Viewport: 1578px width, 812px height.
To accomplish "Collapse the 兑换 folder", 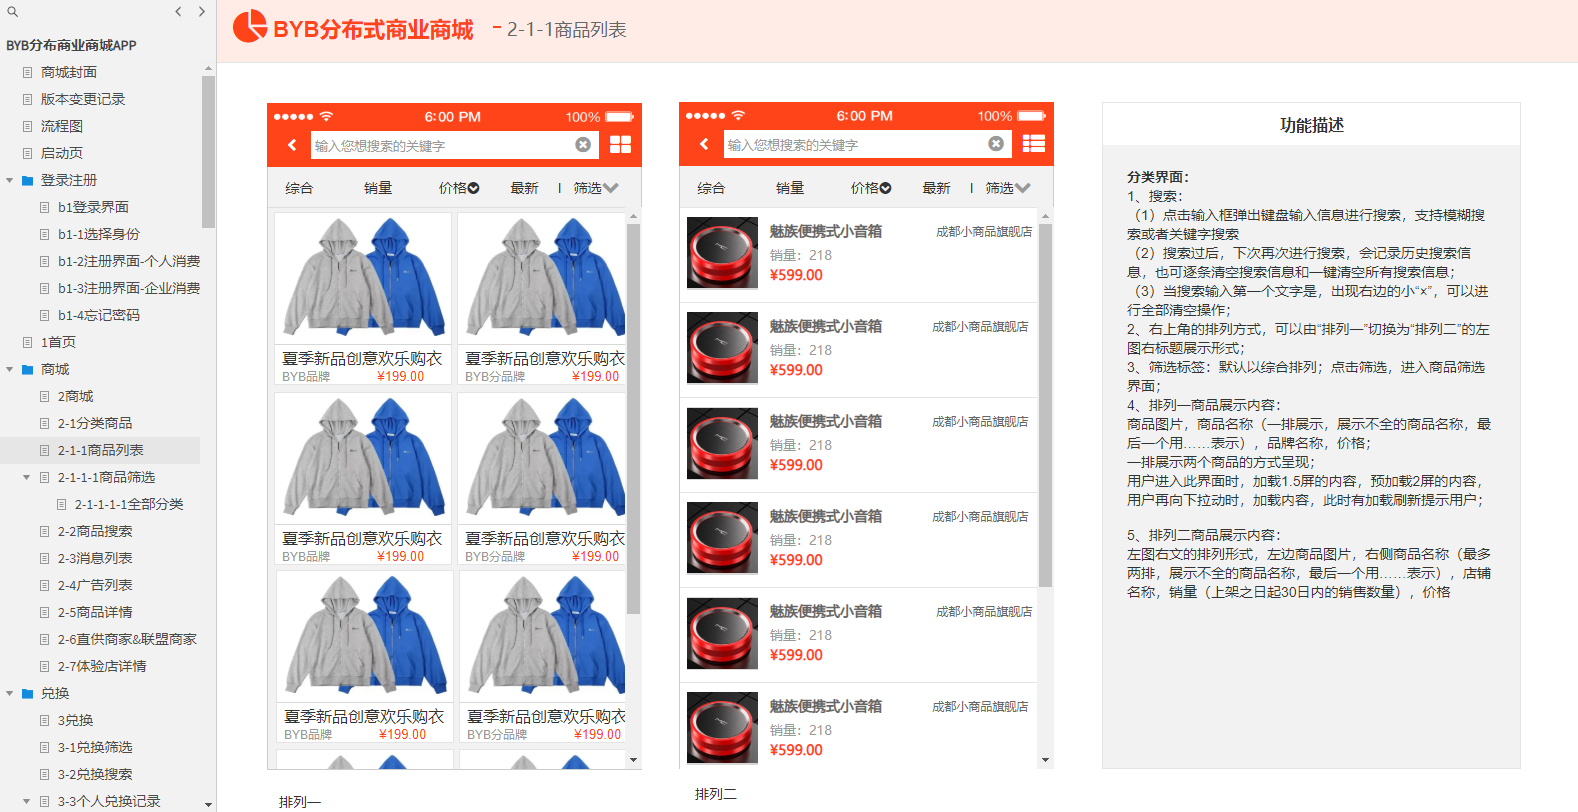I will [10, 694].
